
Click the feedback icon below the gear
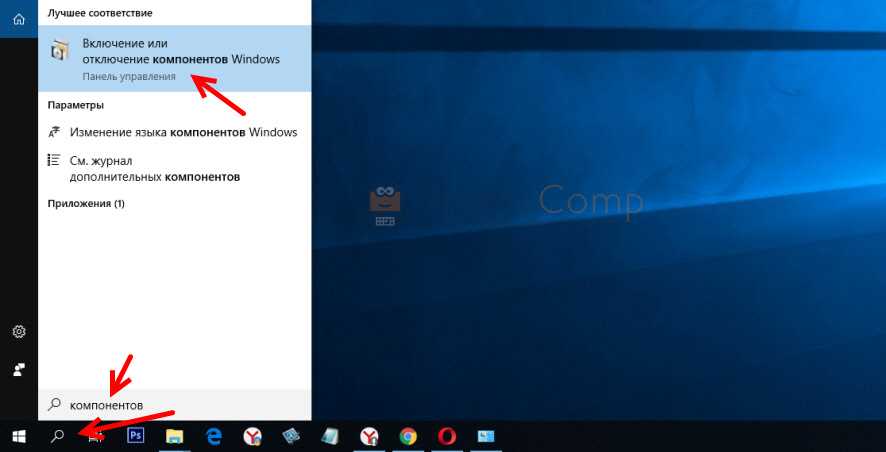pos(18,369)
